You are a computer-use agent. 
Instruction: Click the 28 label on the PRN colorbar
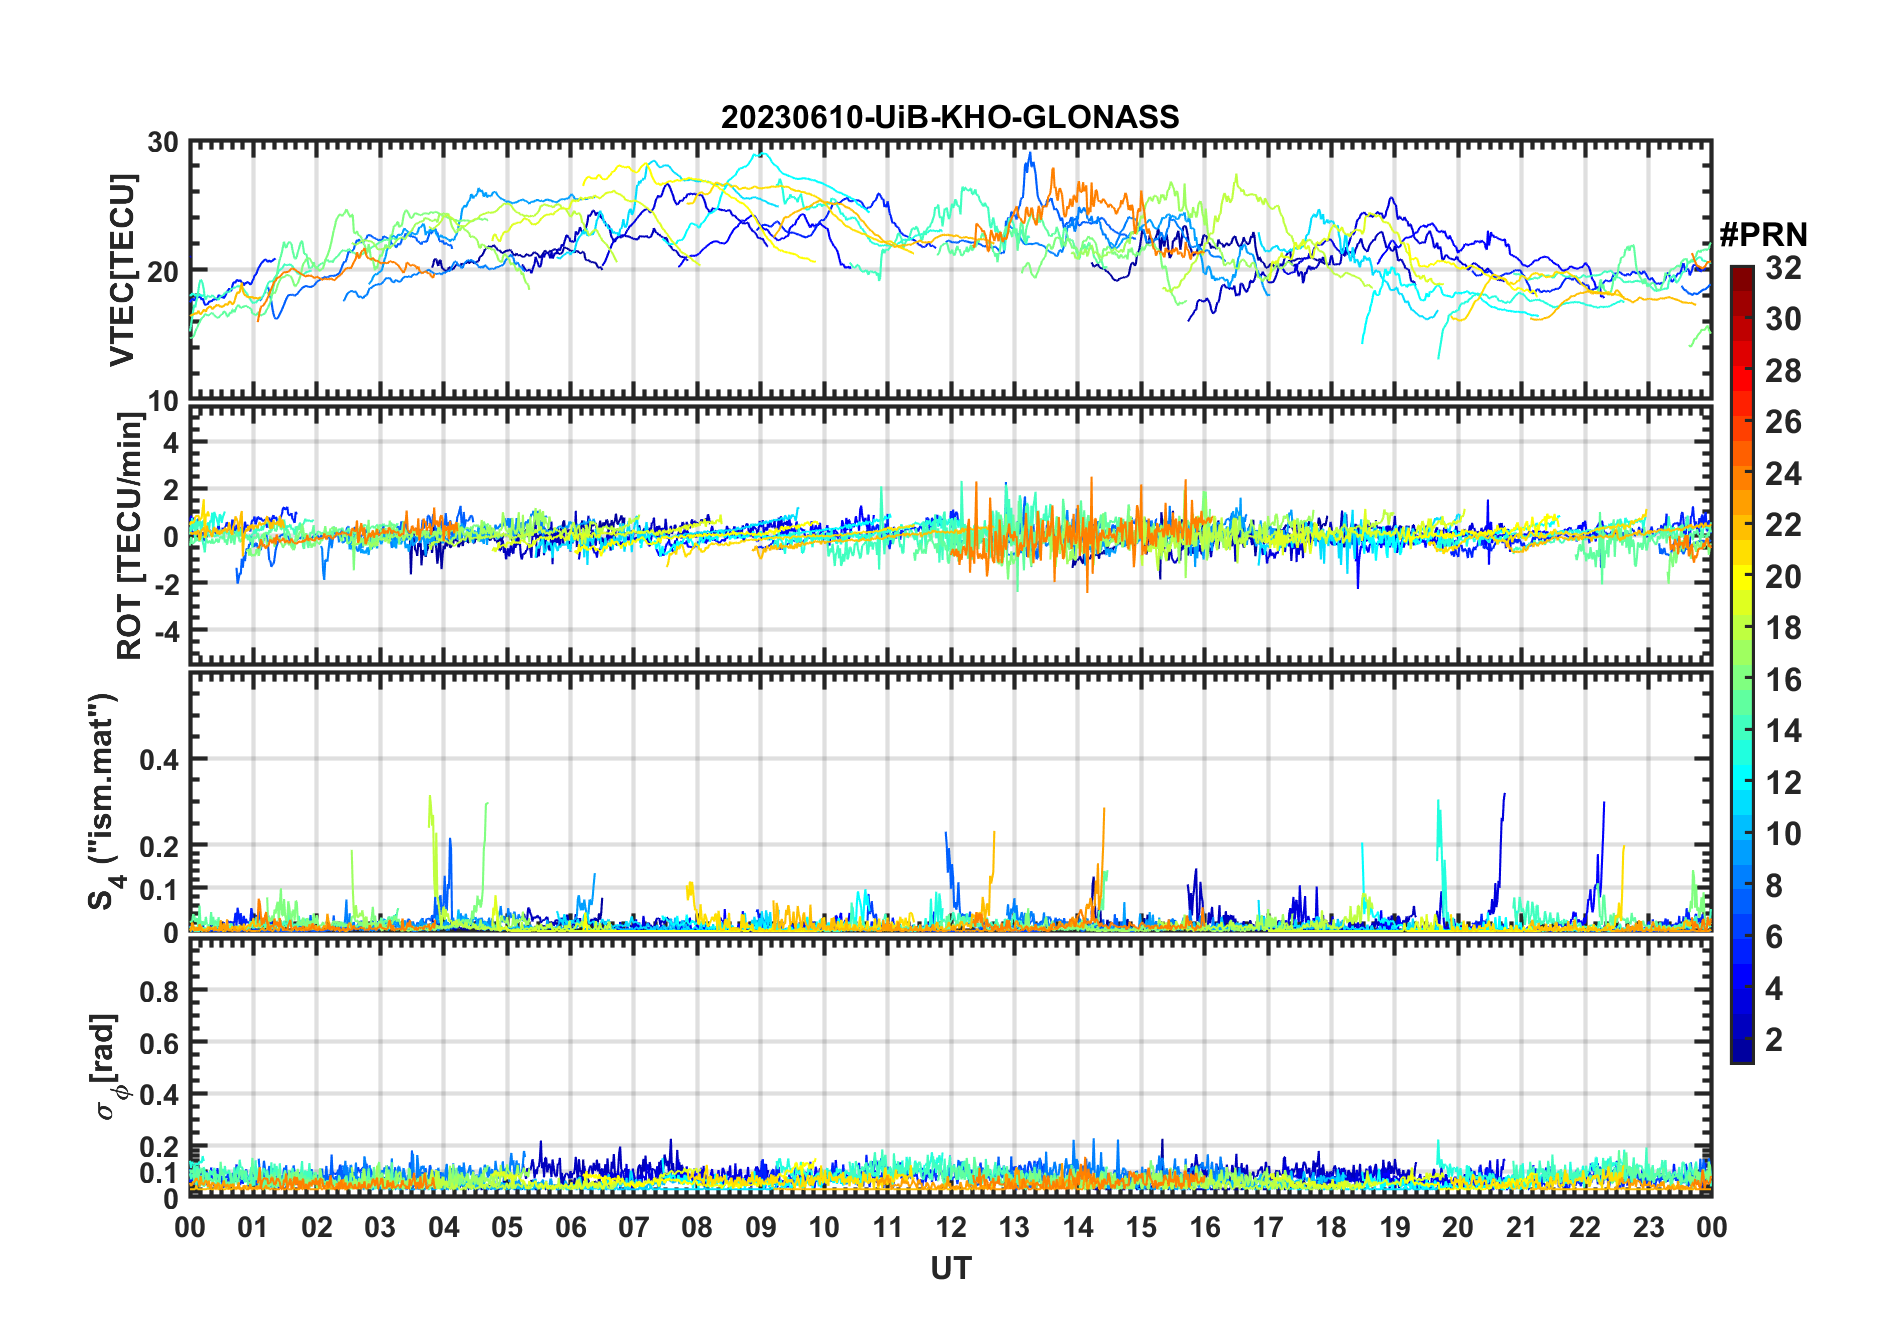pos(1783,371)
